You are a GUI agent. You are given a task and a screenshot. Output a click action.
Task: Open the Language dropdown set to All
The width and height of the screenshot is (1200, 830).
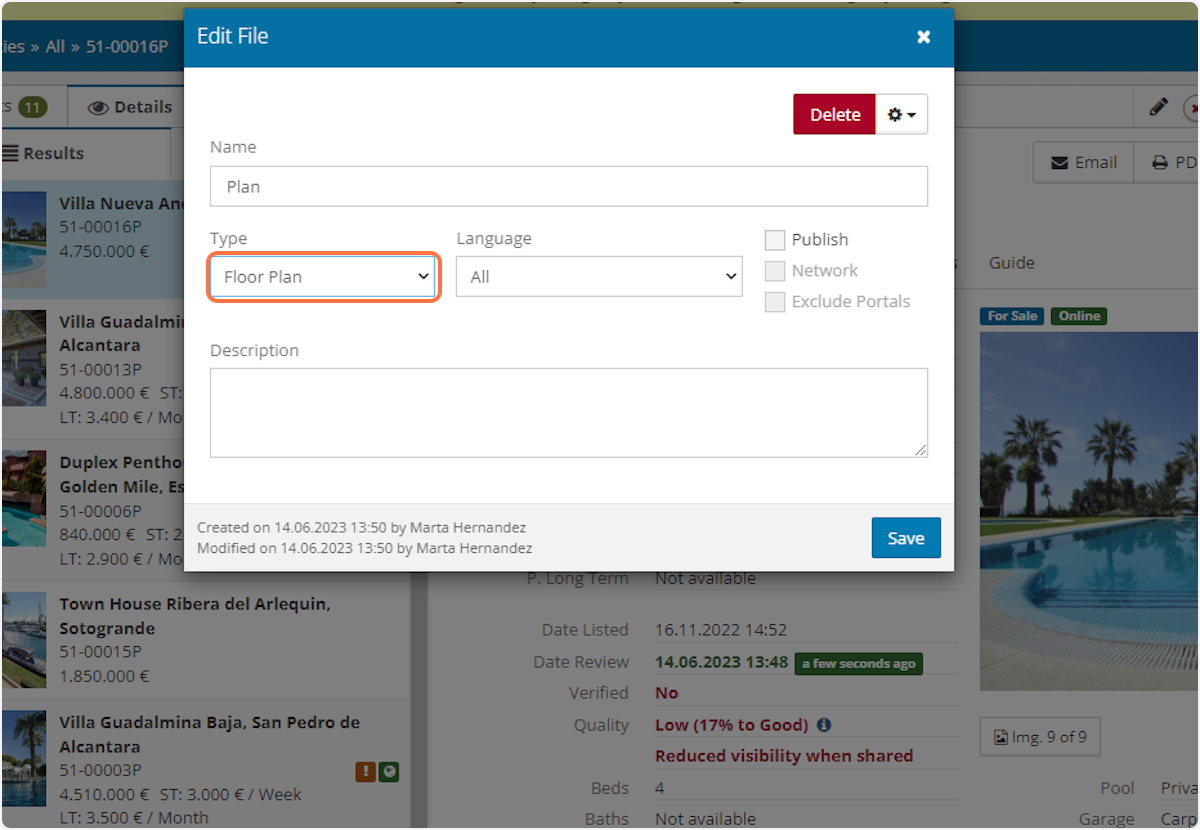(x=598, y=277)
